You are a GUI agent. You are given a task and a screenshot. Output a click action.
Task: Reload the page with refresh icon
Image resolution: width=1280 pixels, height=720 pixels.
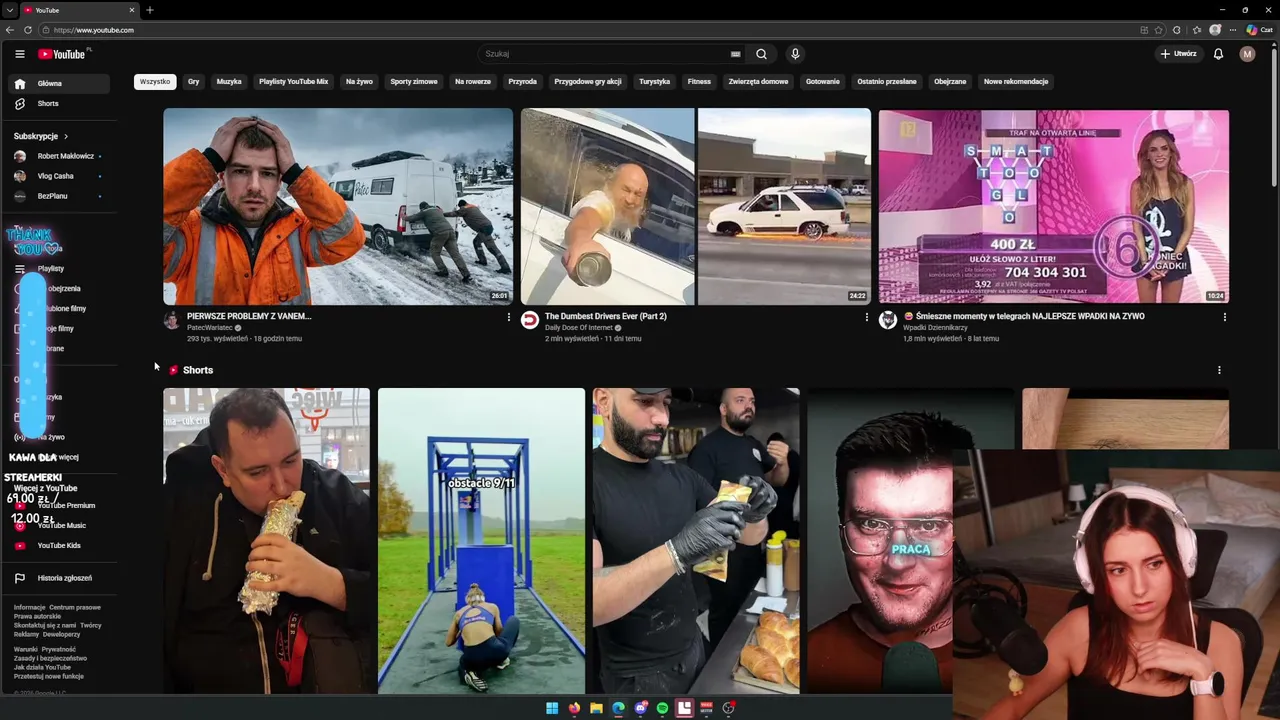(x=27, y=30)
